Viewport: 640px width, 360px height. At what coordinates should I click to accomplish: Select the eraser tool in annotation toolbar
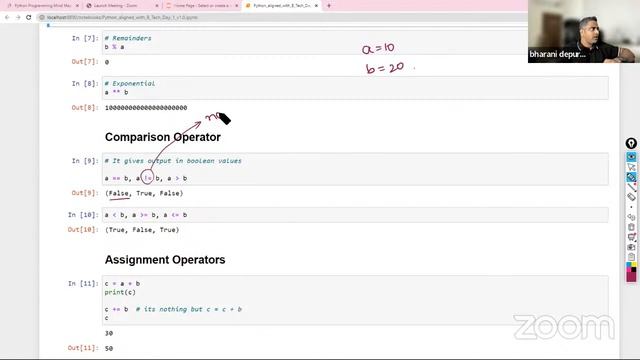(631, 197)
